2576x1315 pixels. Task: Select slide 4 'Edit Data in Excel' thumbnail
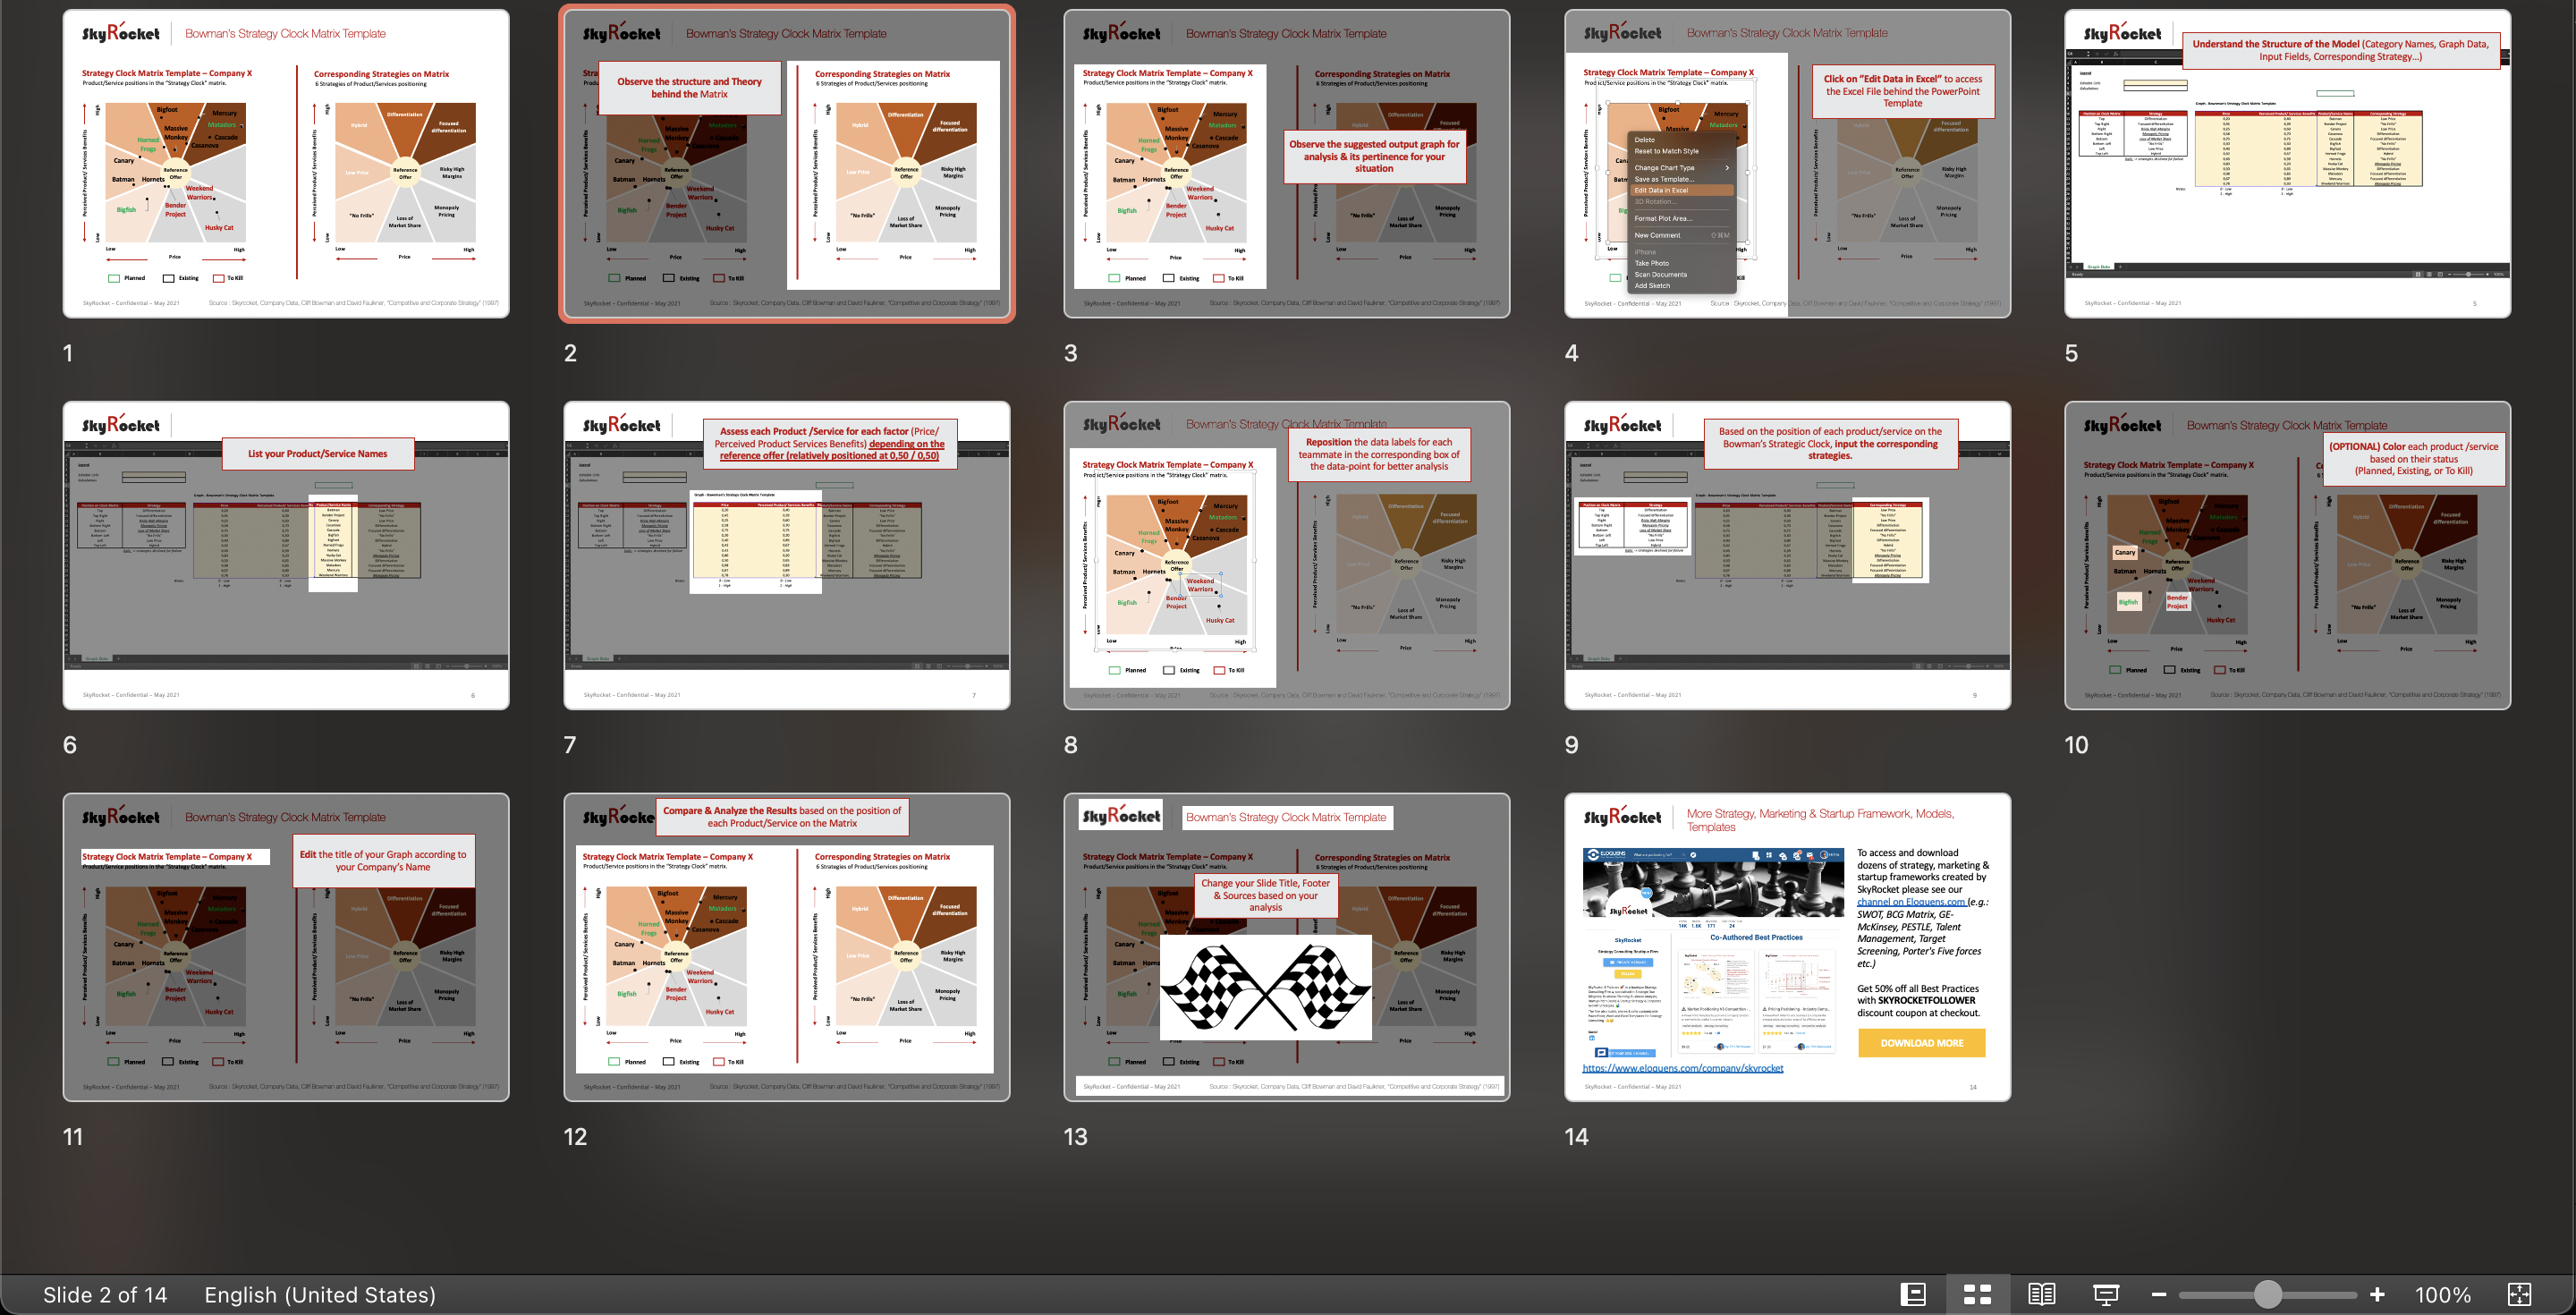pyautogui.click(x=1787, y=164)
